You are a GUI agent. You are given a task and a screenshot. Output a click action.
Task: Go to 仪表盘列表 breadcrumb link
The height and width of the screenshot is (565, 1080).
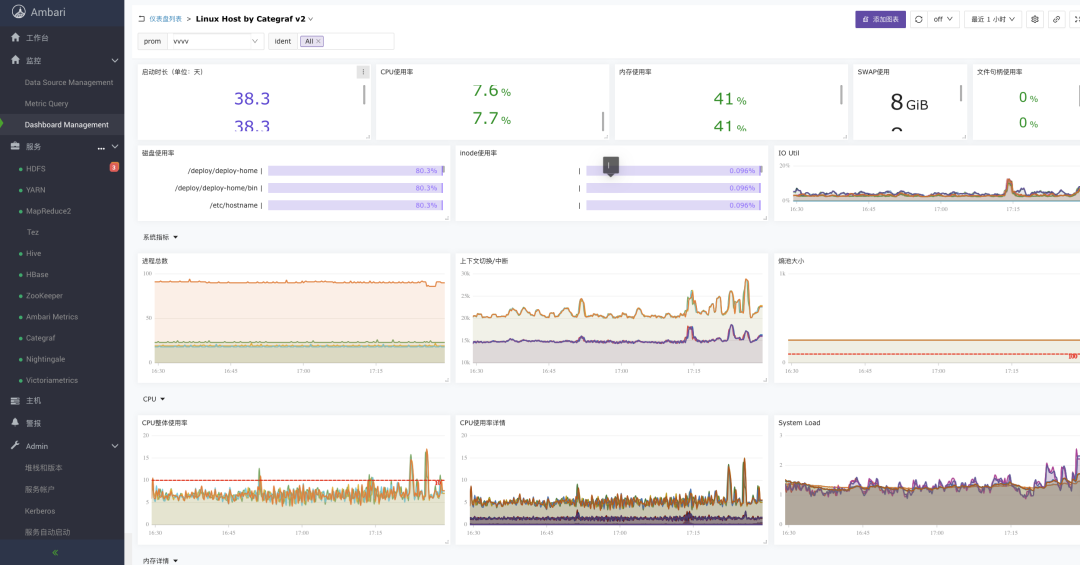[165, 19]
